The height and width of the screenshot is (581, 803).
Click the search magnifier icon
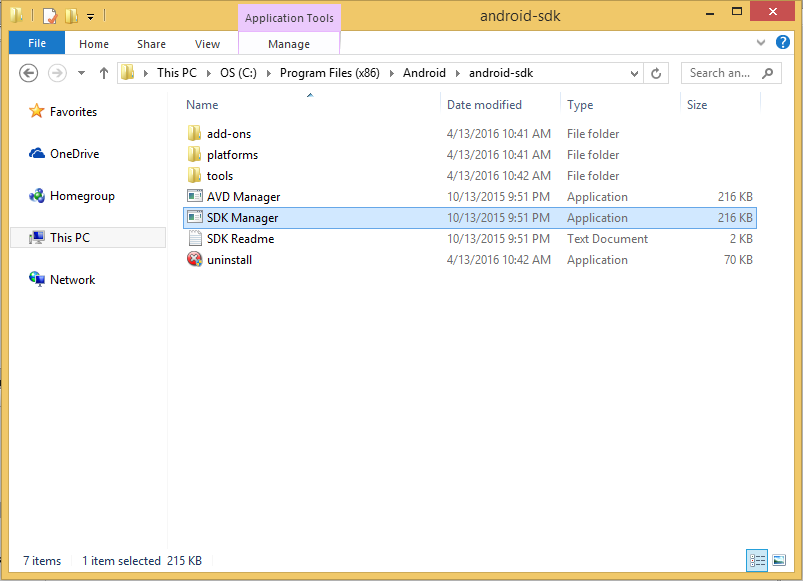click(x=767, y=73)
